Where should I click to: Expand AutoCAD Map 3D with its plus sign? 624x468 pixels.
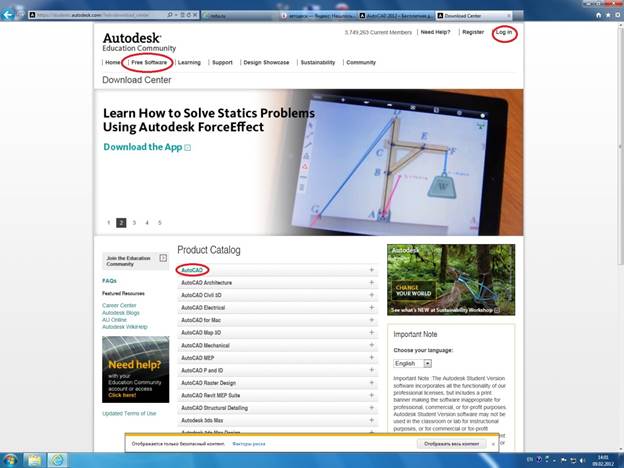click(371, 332)
